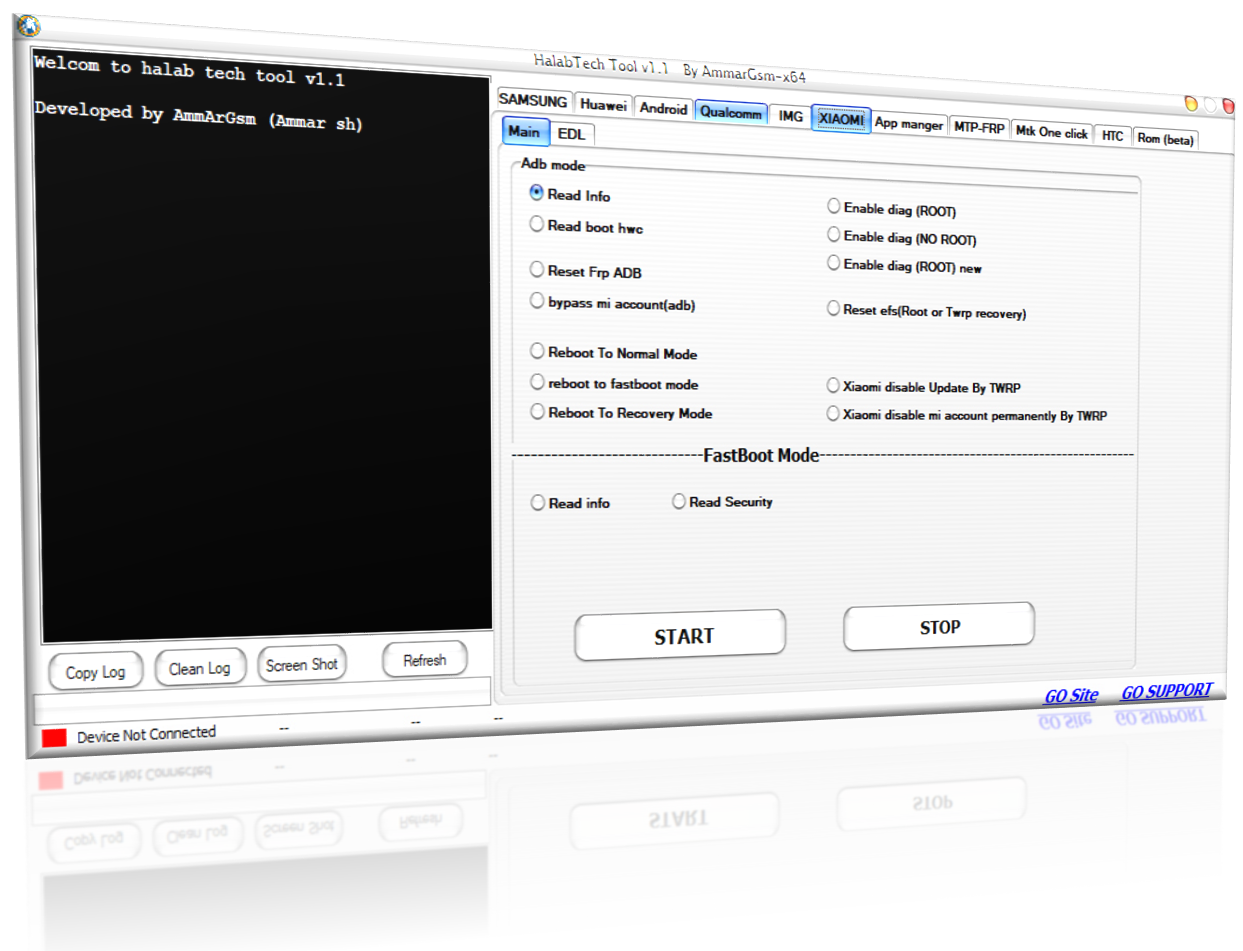Open the SAMSUNG tab
This screenshot has height=951, width=1243.
533,101
